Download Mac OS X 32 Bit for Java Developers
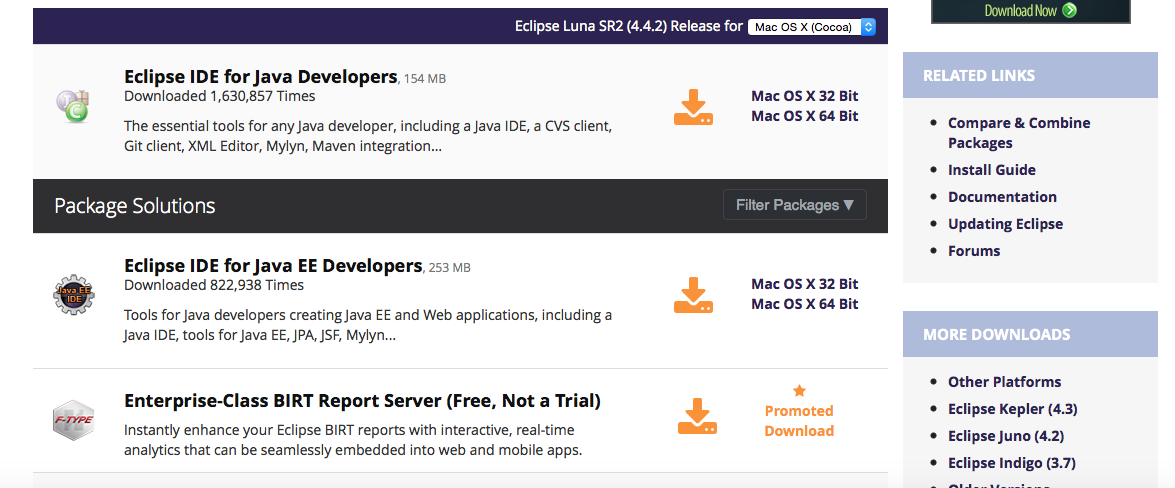This screenshot has width=1175, height=488. [x=805, y=96]
